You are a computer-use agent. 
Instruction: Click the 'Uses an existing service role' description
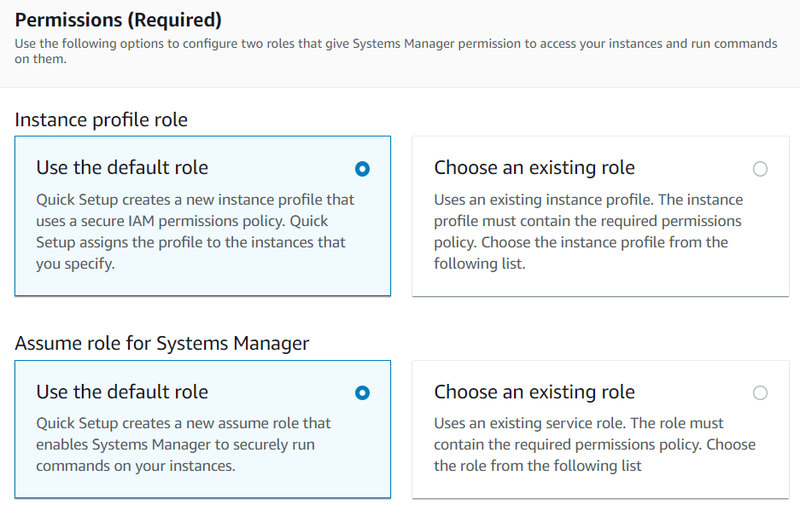594,444
